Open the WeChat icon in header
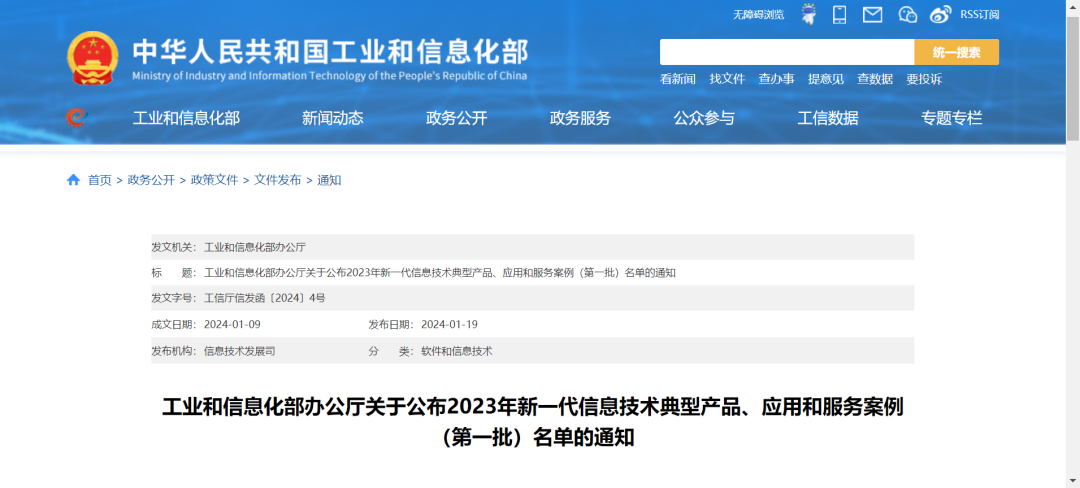This screenshot has height=488, width=1080. point(907,14)
